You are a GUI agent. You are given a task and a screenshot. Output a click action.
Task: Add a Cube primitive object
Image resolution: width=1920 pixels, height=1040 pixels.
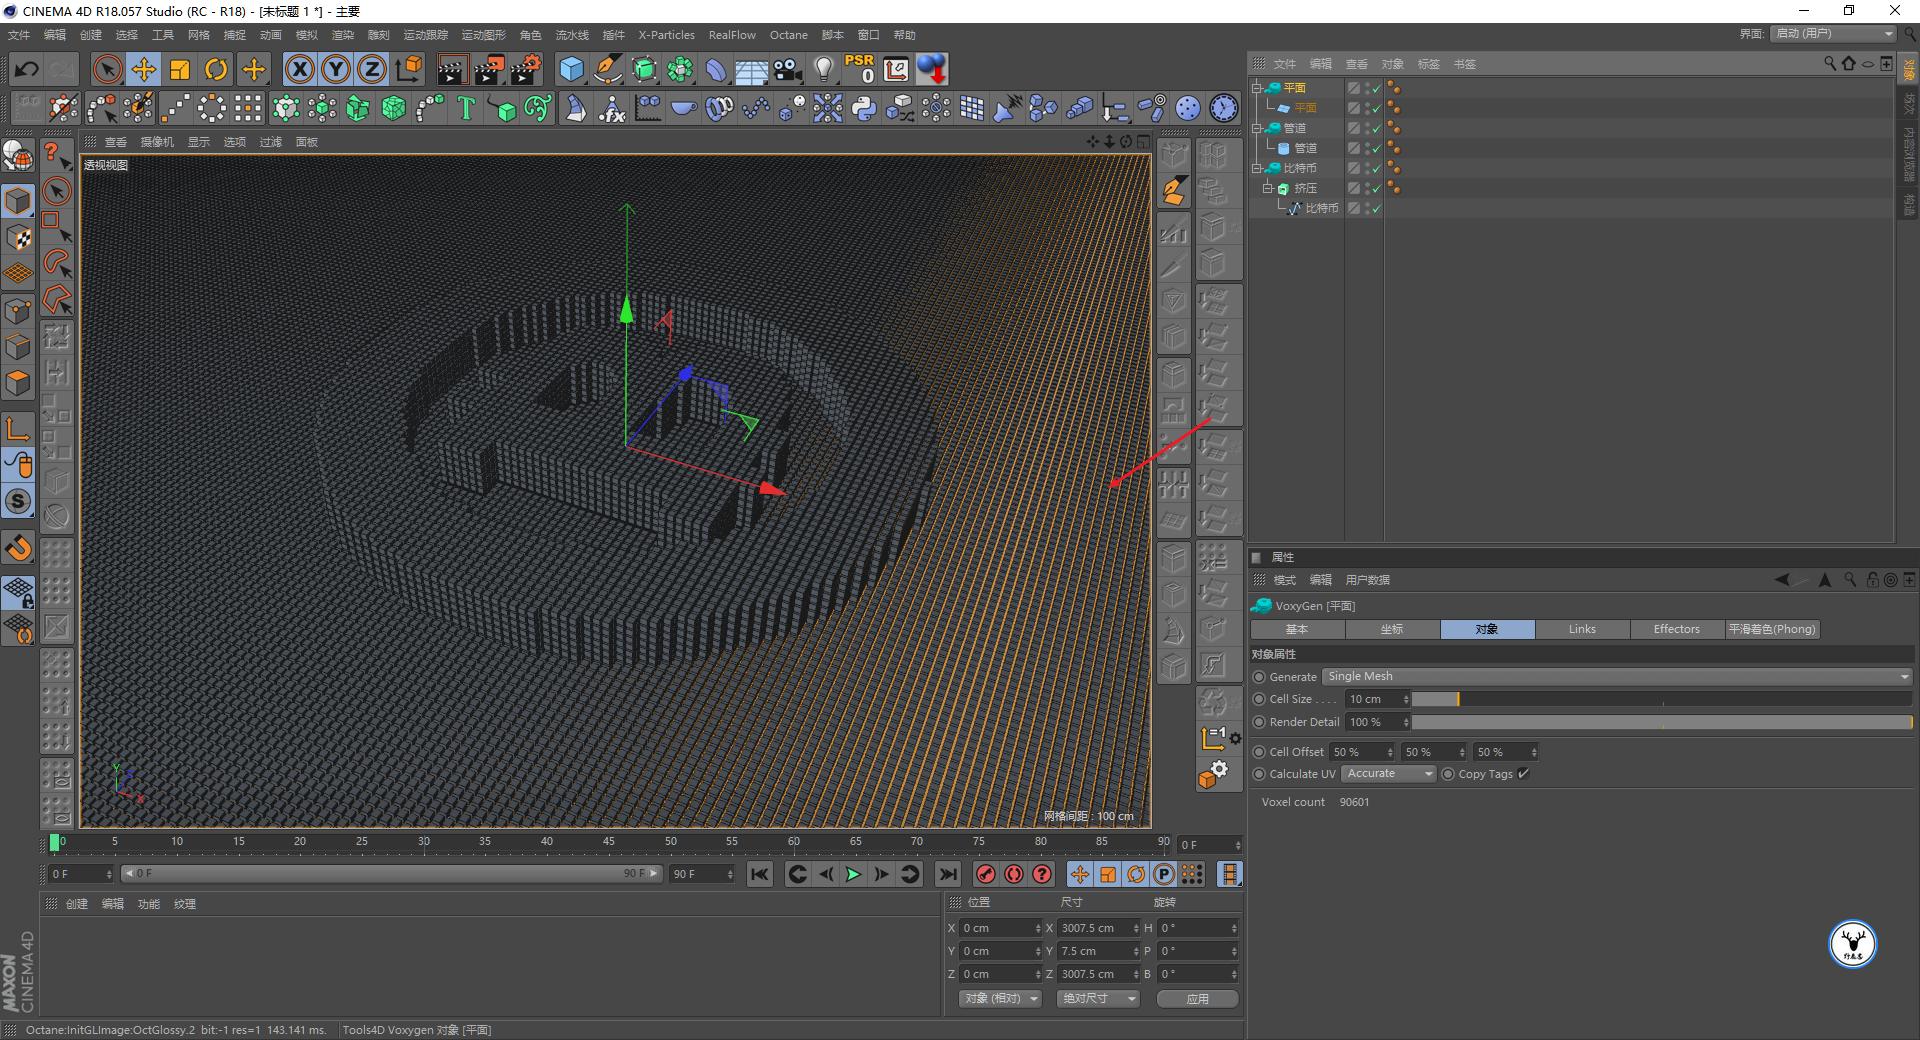571,69
